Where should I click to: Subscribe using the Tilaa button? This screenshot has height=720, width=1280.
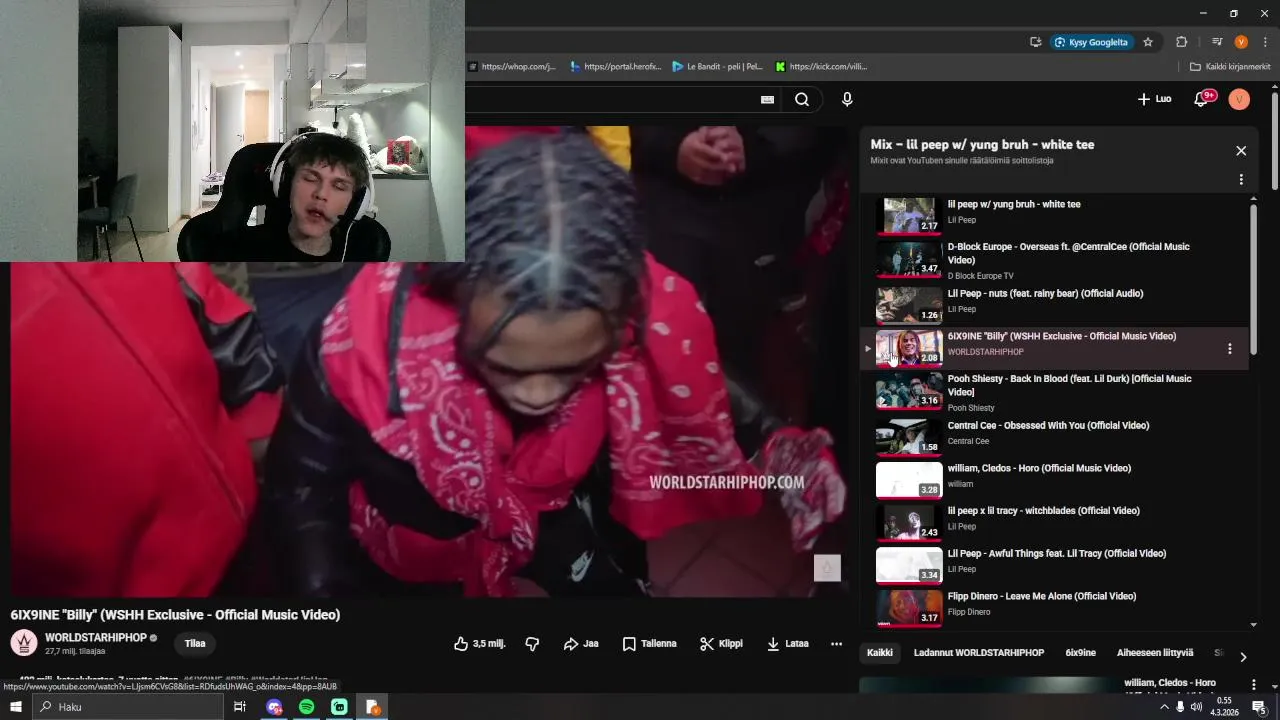tap(195, 644)
